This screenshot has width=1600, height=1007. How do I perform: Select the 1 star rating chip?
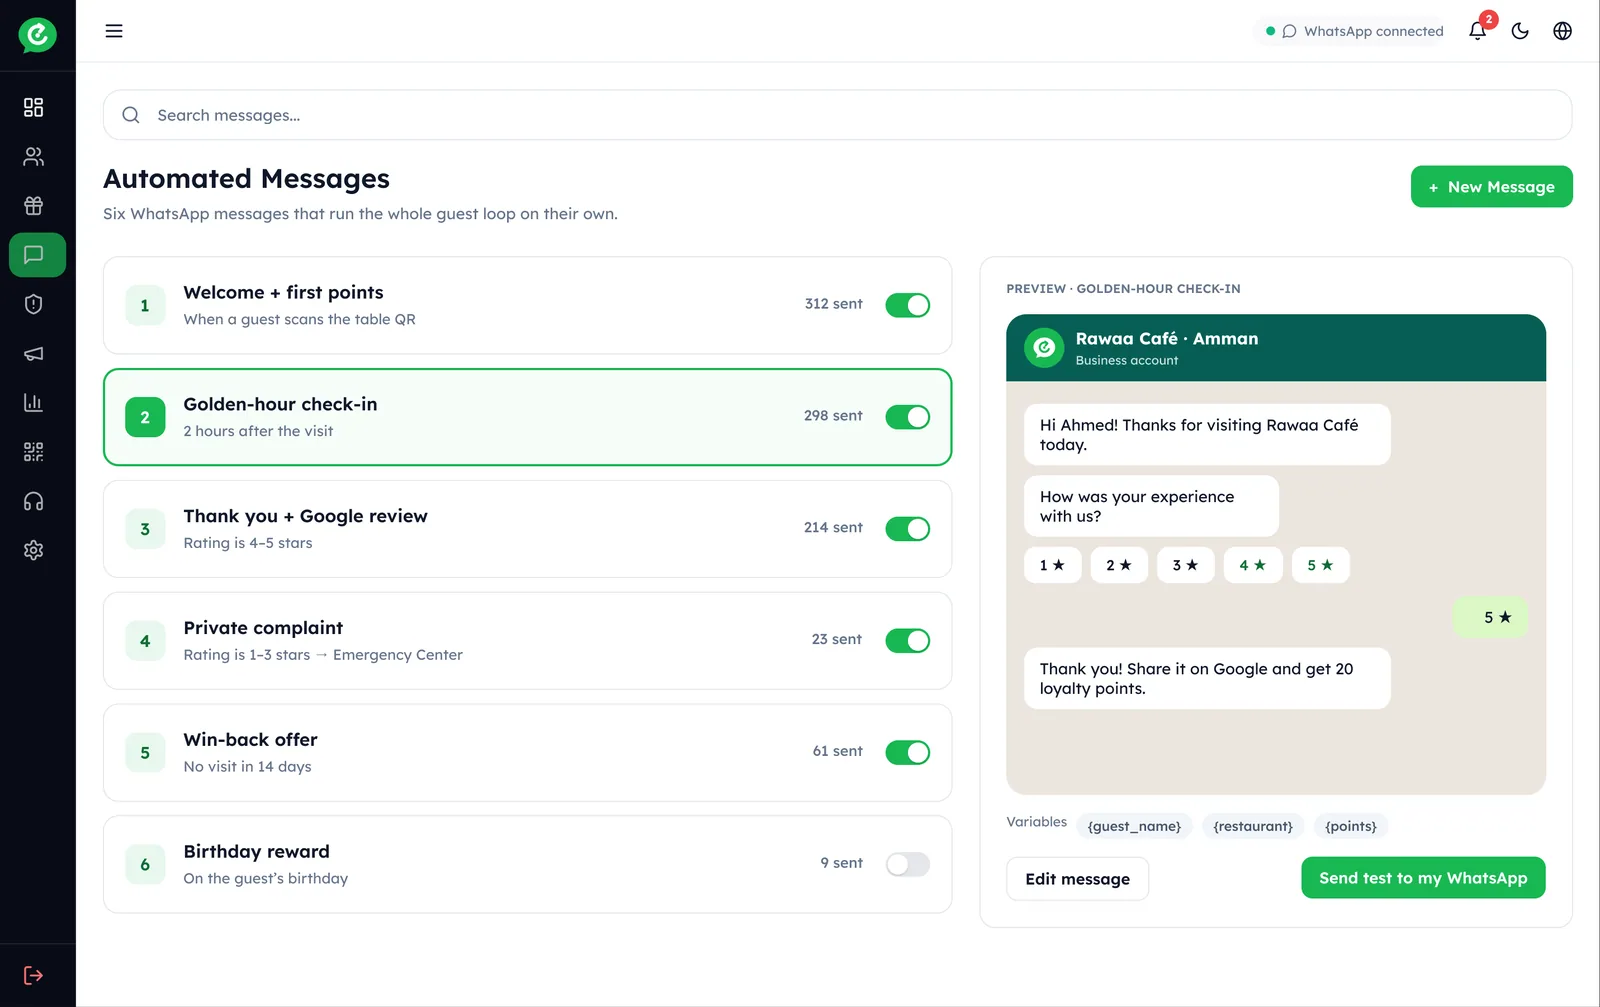coord(1052,565)
